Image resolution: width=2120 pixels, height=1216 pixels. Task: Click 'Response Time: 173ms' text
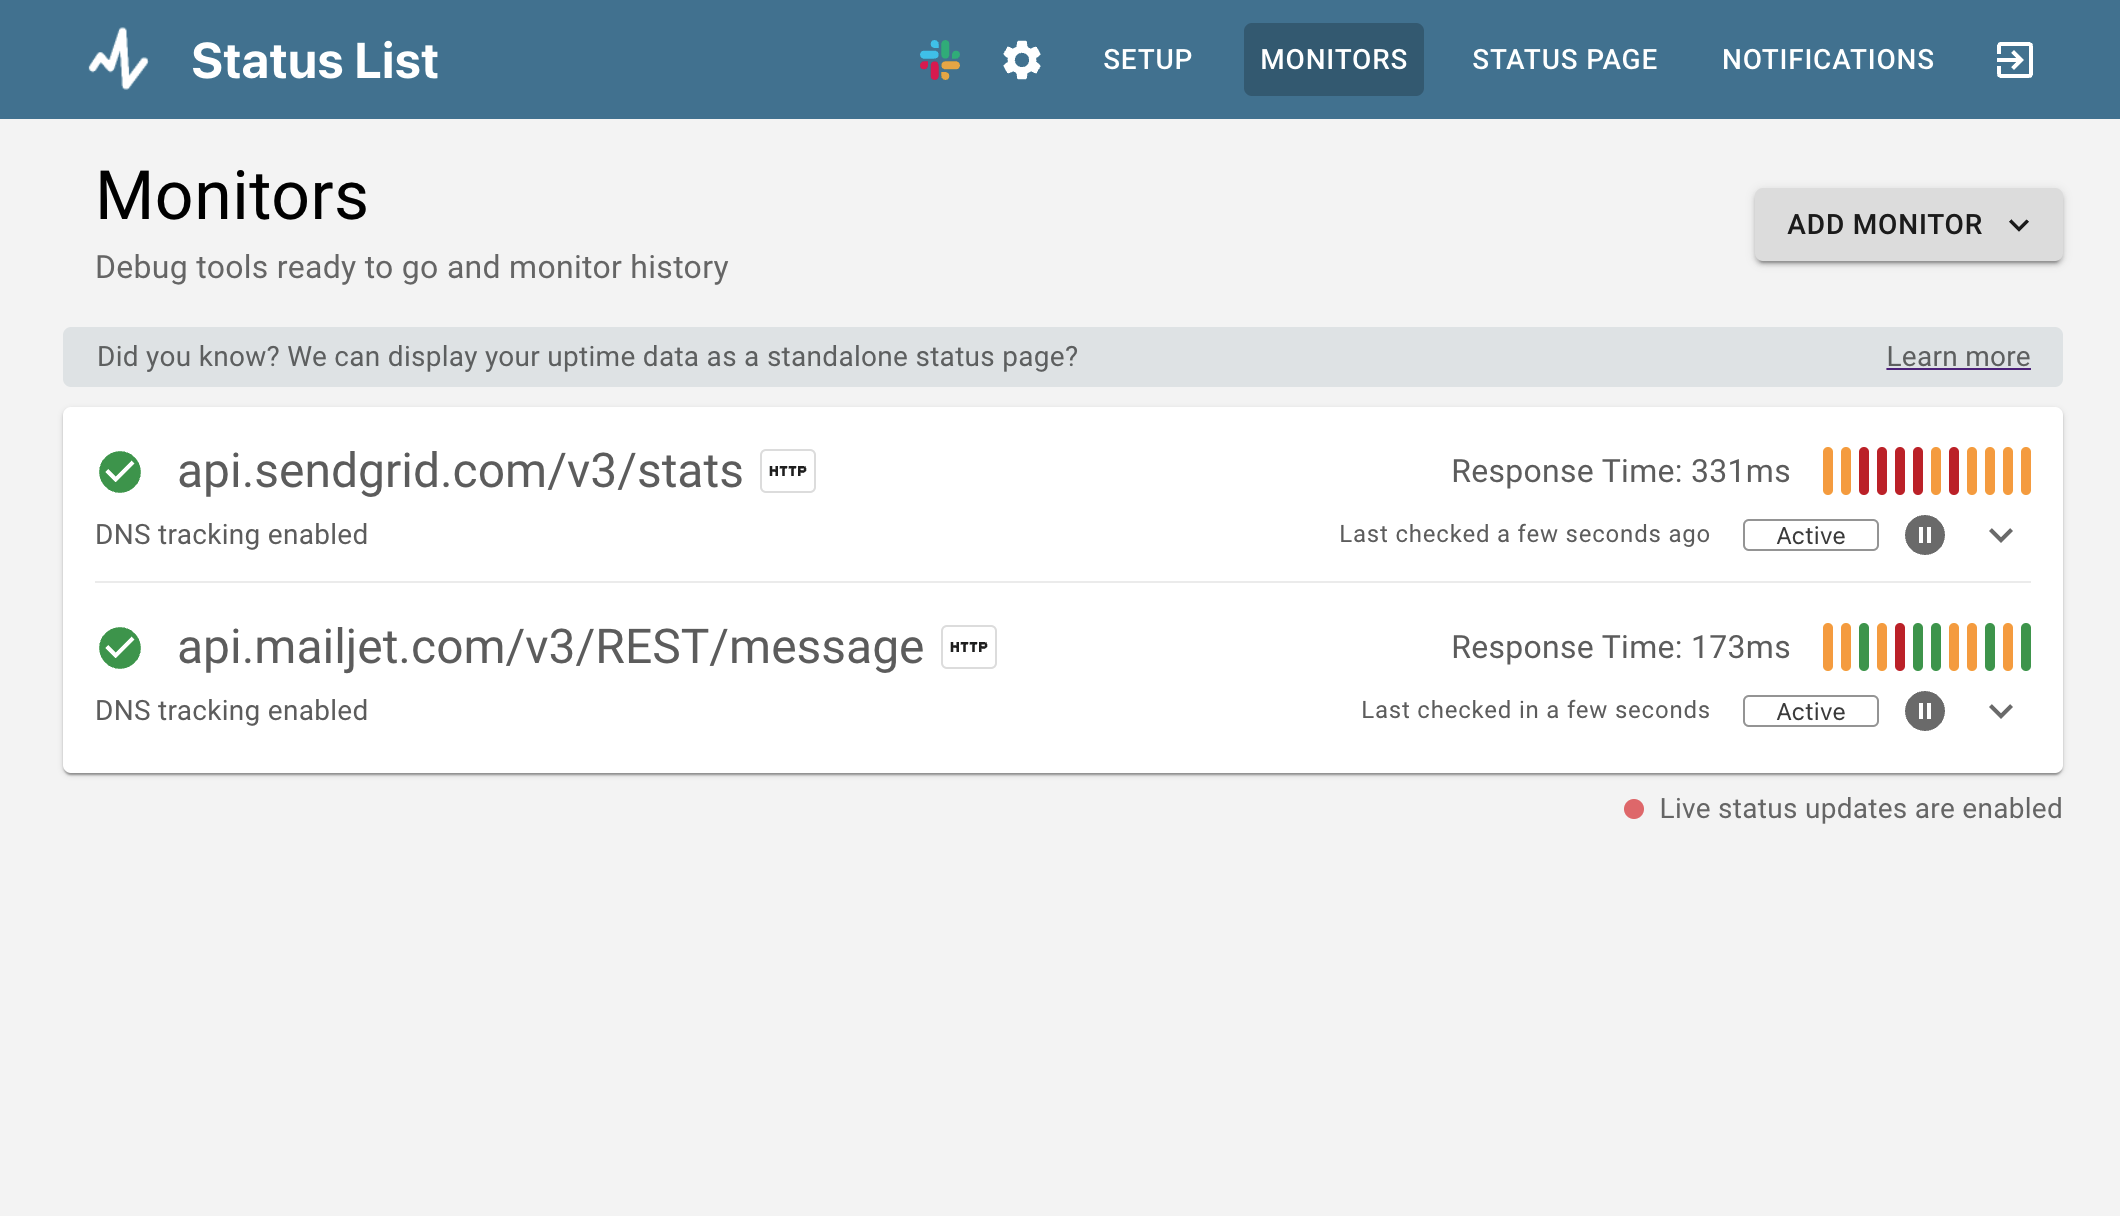(x=1621, y=647)
